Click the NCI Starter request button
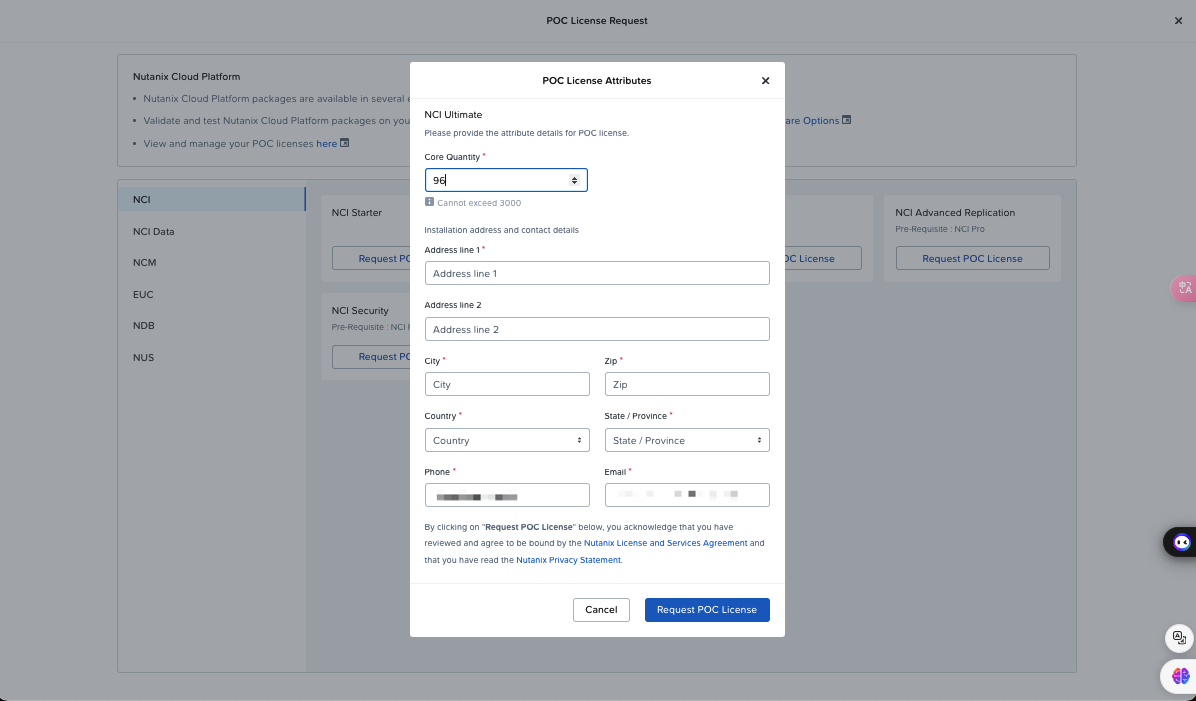This screenshot has height=701, width=1196. click(x=371, y=258)
